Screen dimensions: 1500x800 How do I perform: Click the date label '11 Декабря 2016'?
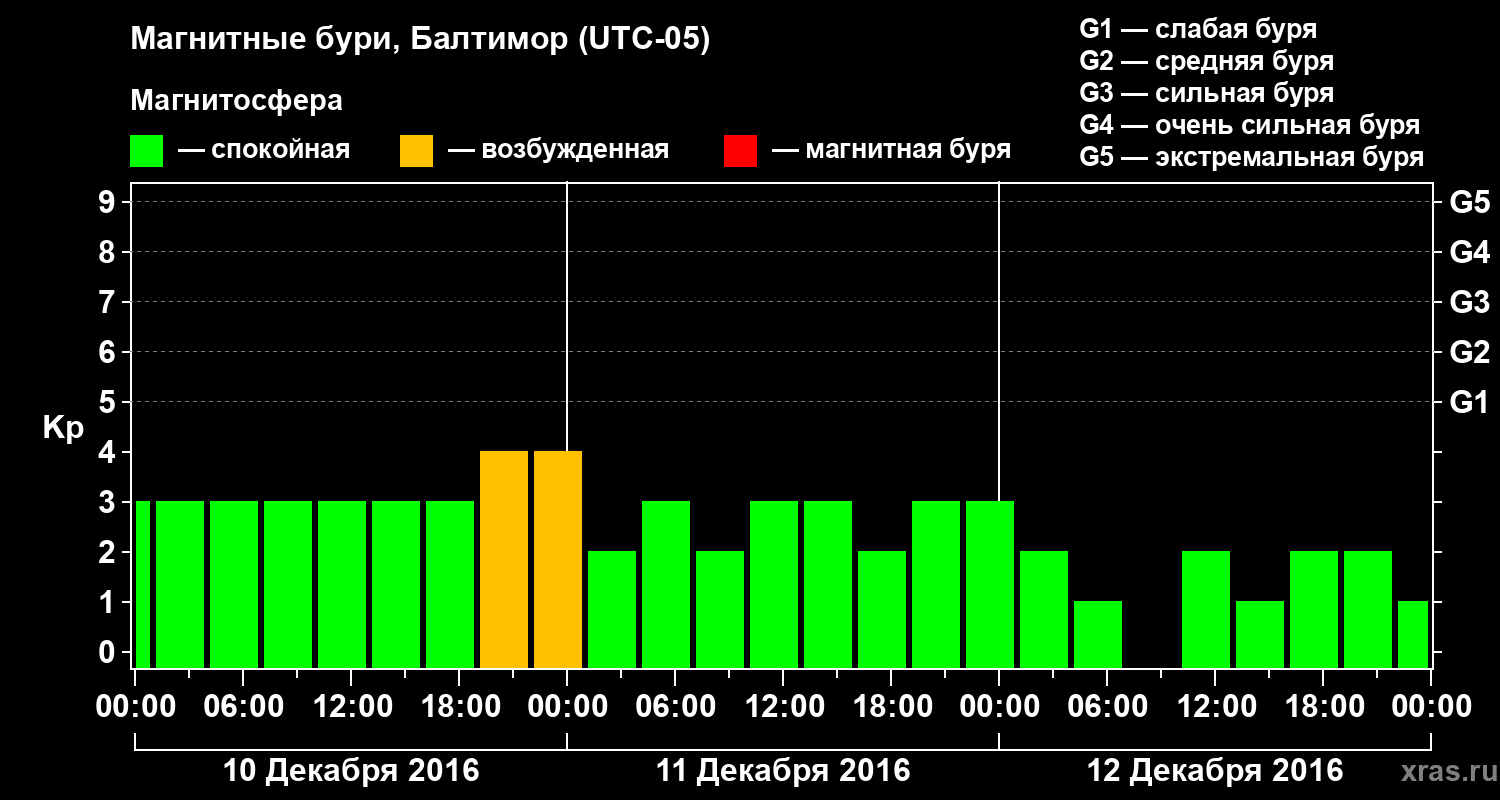[783, 771]
